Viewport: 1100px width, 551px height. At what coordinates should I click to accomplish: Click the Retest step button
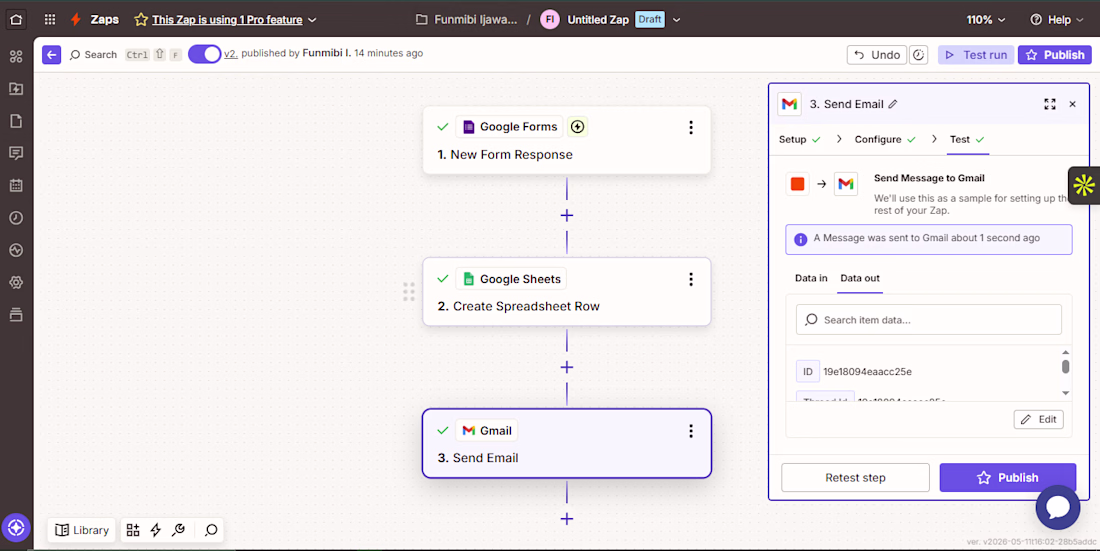click(855, 477)
